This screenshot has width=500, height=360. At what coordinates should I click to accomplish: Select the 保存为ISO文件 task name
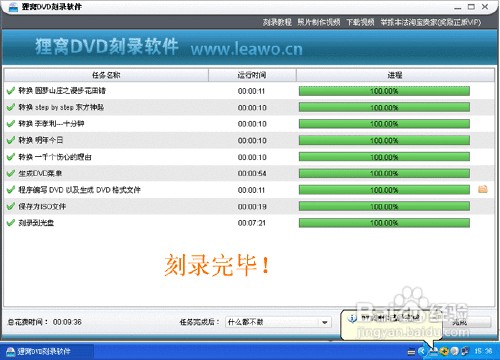(x=42, y=206)
